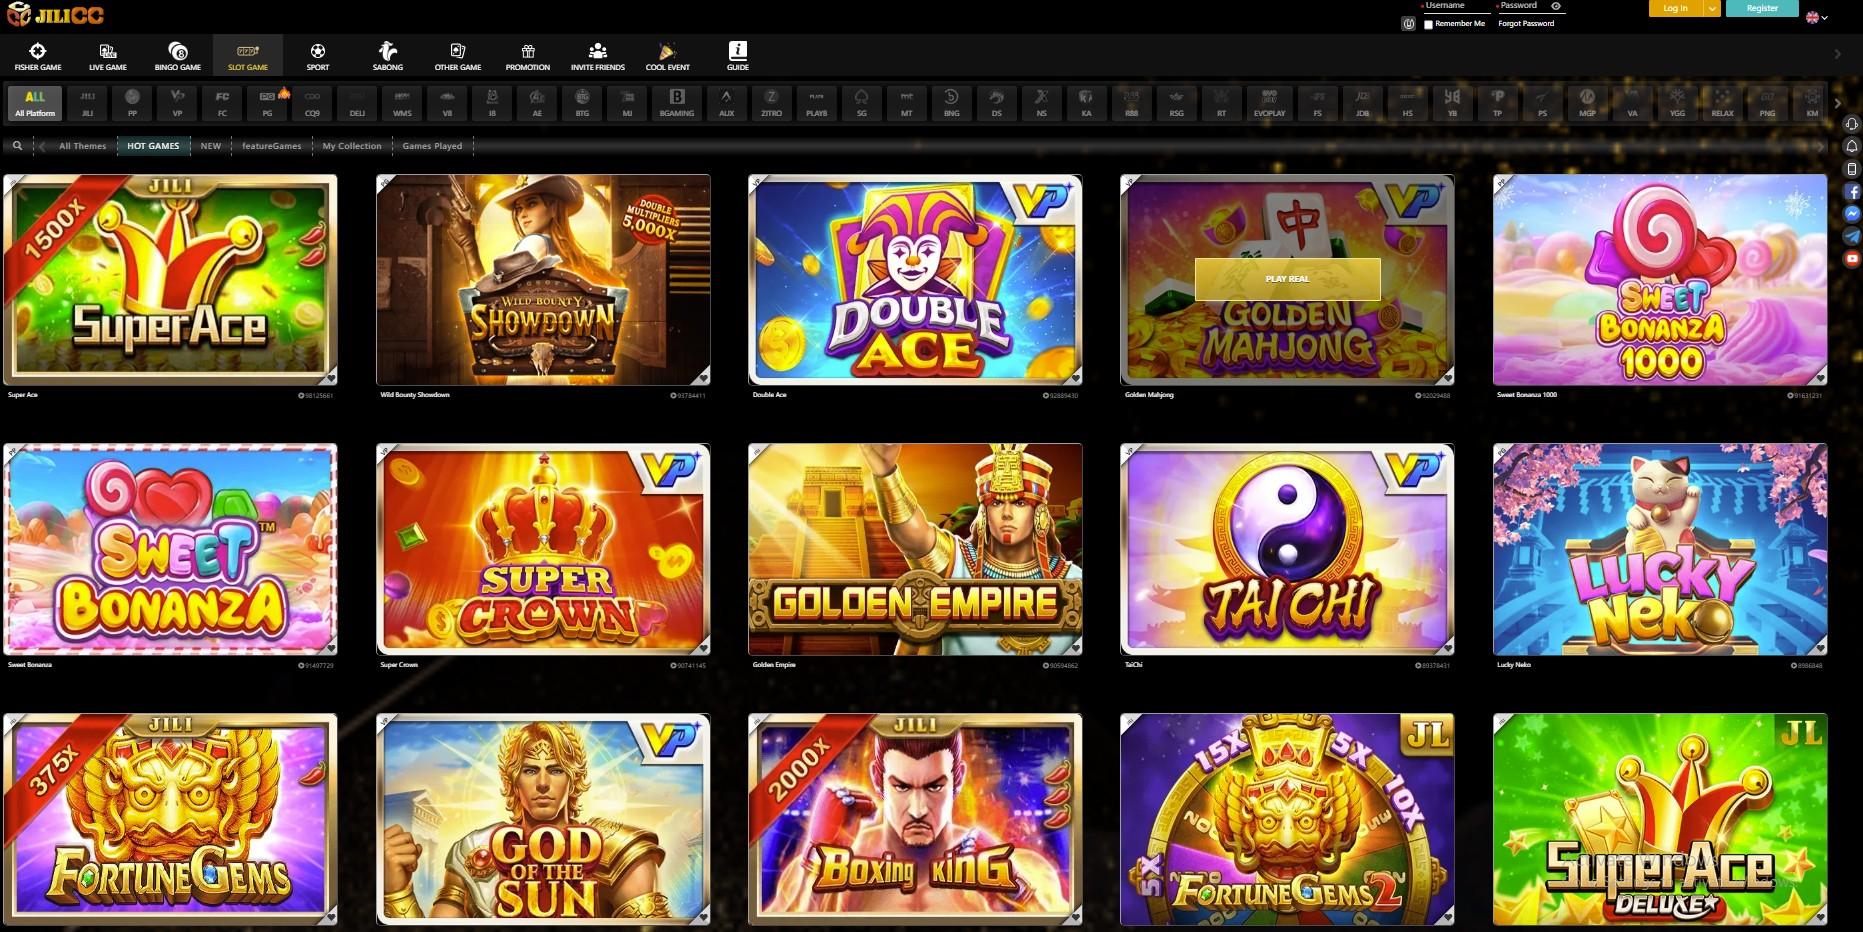1863x932 pixels.
Task: Open the Wild Bounty Showdown game thumbnail
Action: (x=543, y=280)
